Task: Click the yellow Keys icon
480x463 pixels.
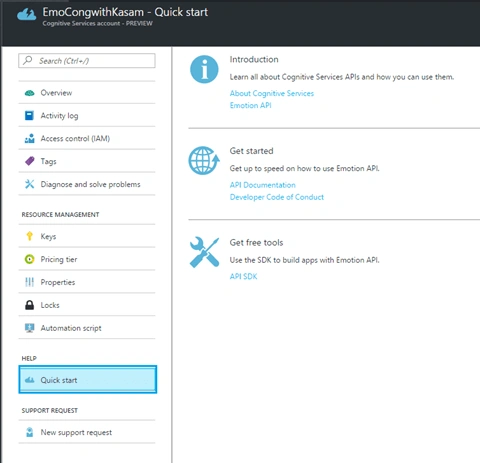Action: (x=29, y=236)
